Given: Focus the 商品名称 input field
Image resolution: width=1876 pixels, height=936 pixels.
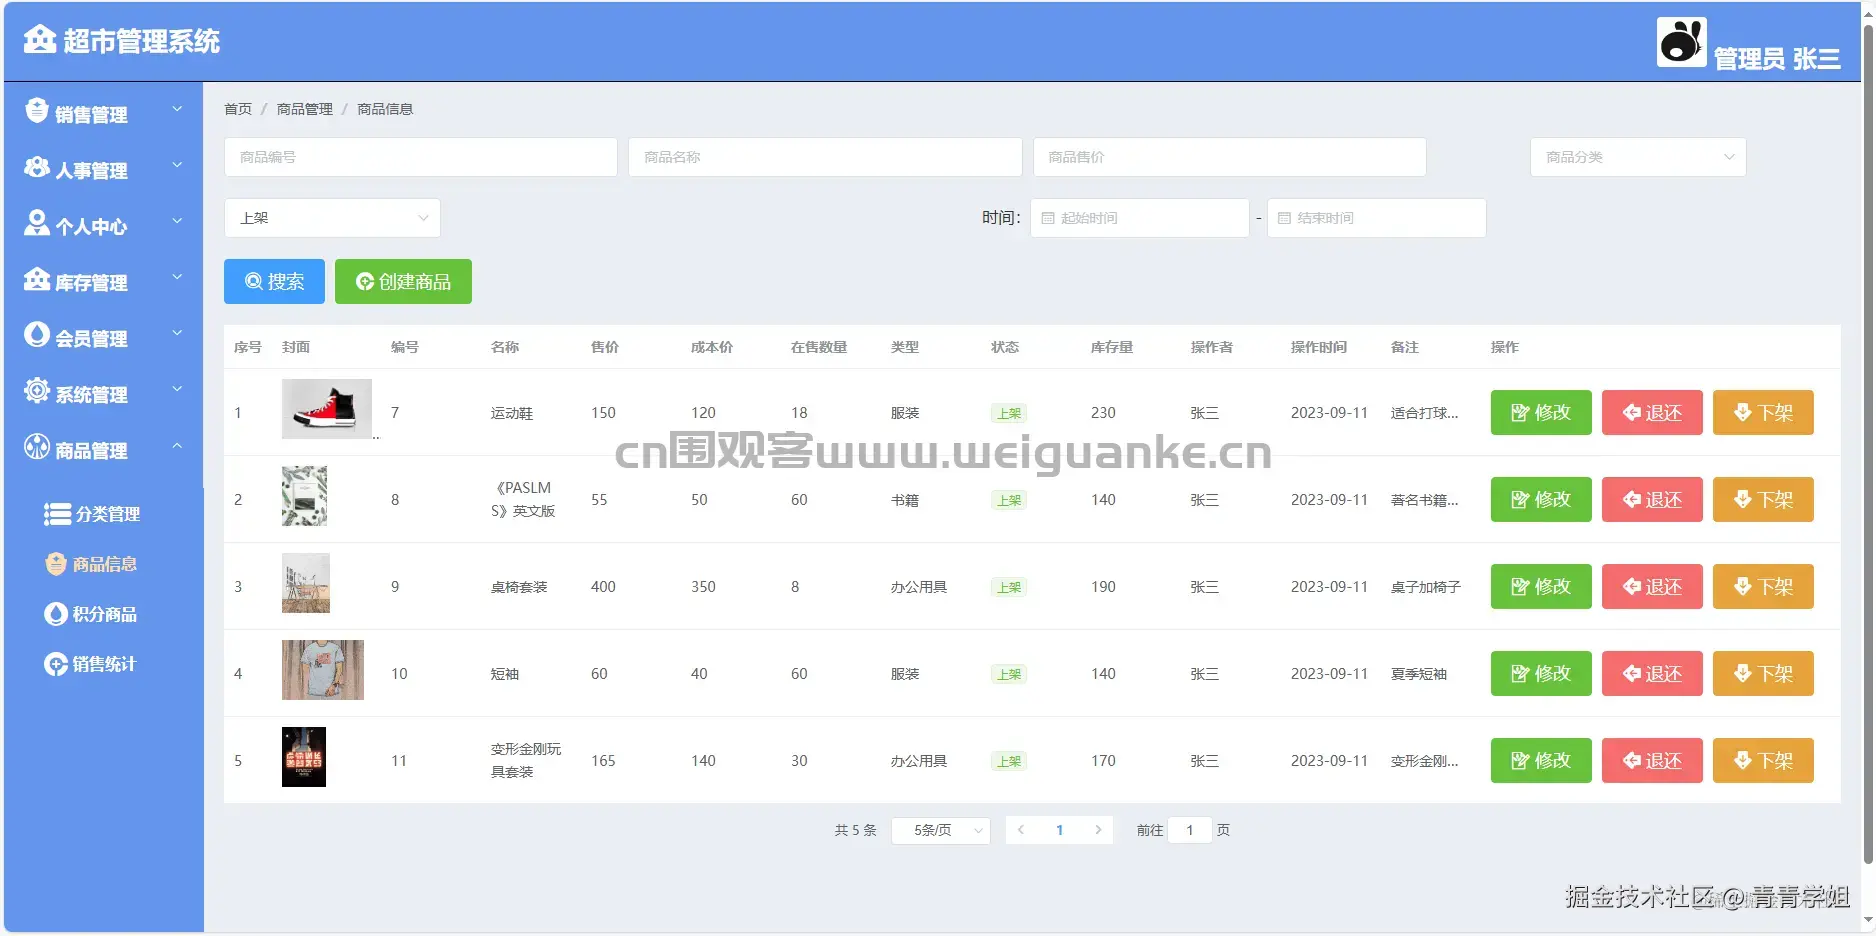Looking at the screenshot, I should tap(825, 157).
